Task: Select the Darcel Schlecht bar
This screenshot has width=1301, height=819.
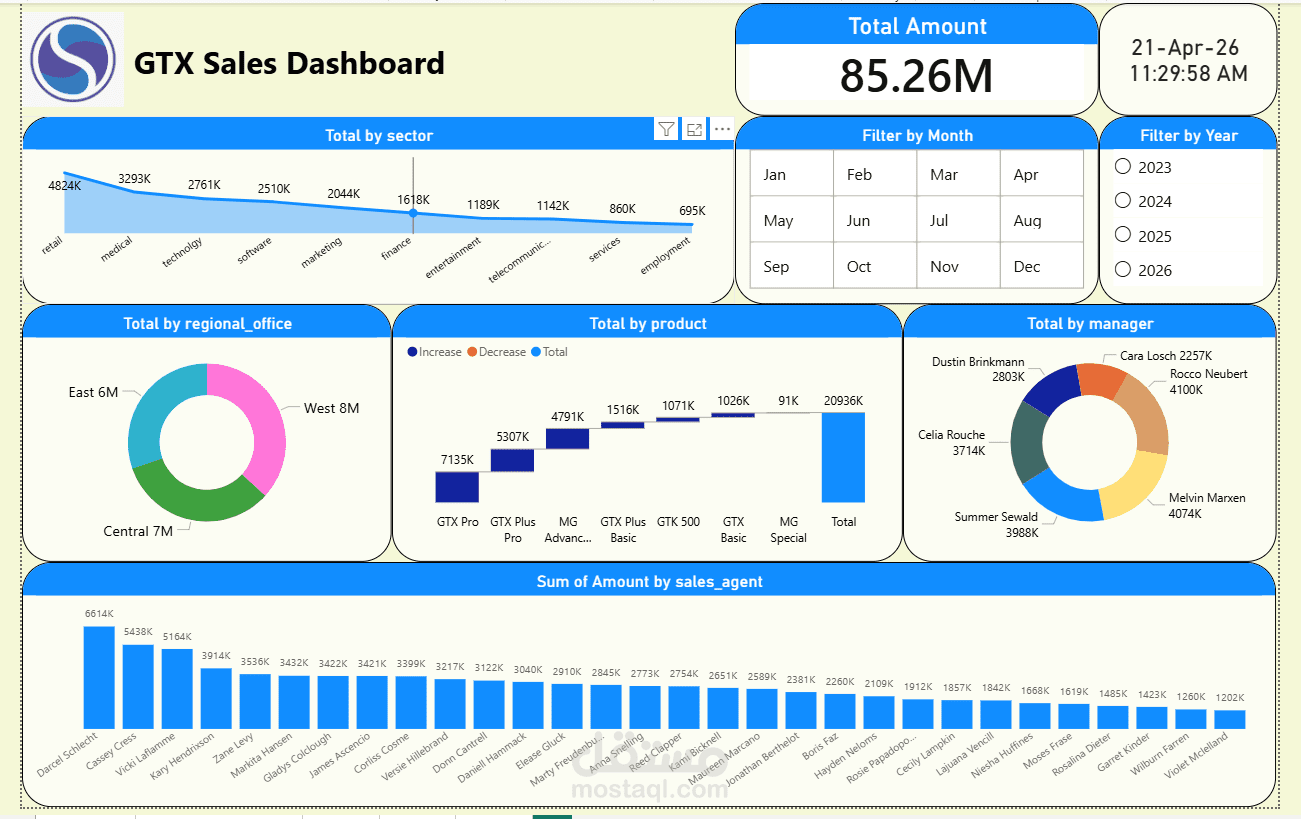Action: (99, 677)
